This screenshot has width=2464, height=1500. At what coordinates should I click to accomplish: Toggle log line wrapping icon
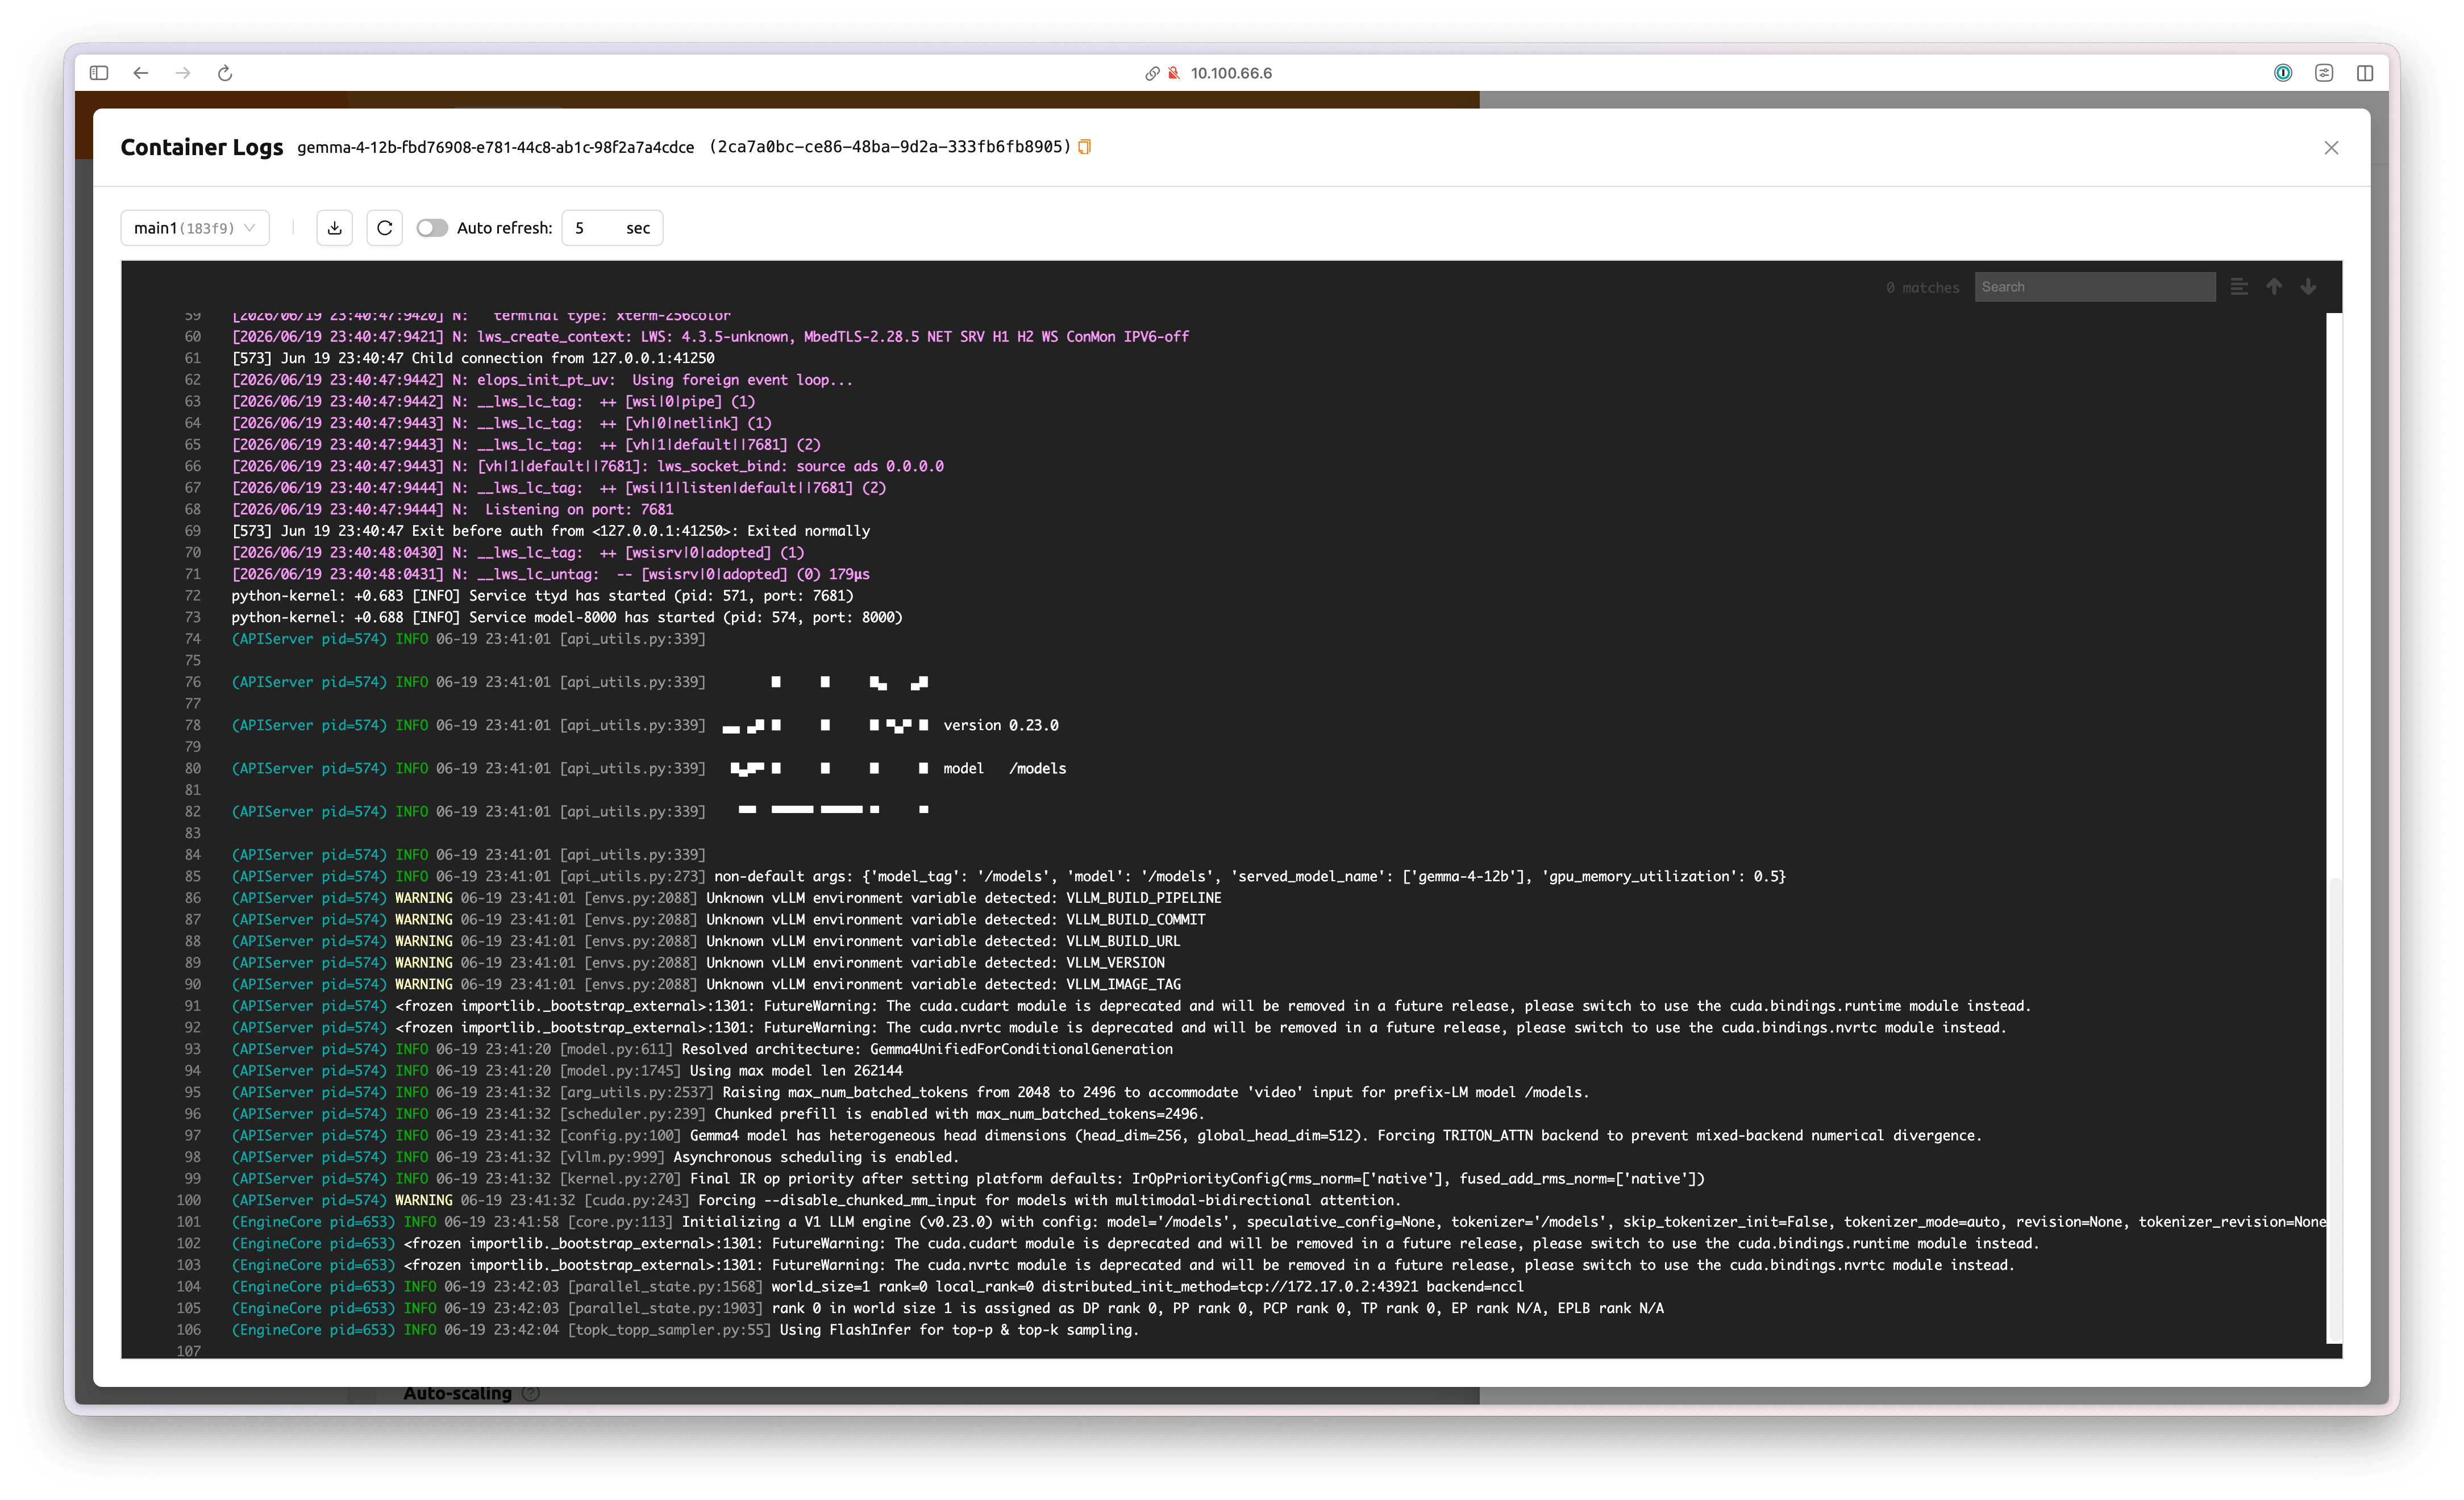coord(2239,287)
